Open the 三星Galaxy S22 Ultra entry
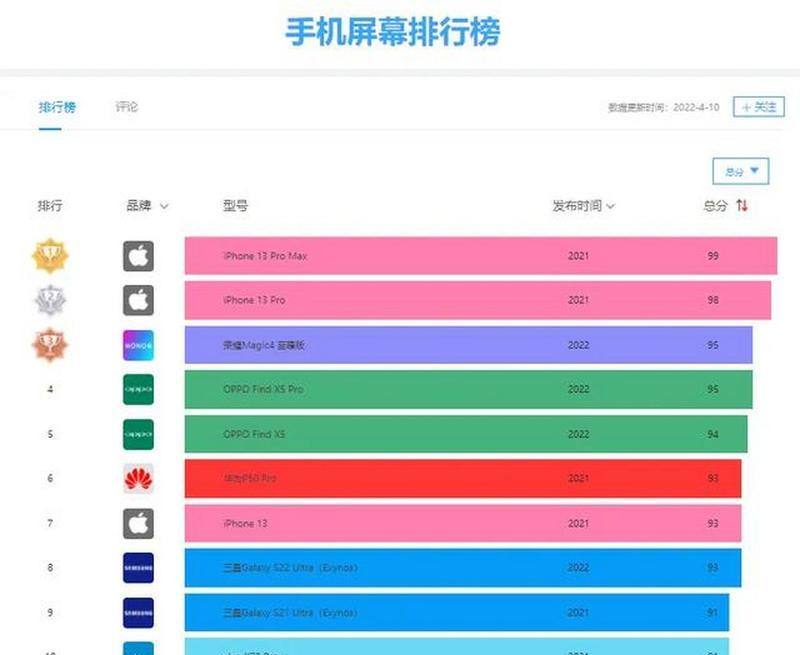Image resolution: width=800 pixels, height=655 pixels. pos(463,568)
